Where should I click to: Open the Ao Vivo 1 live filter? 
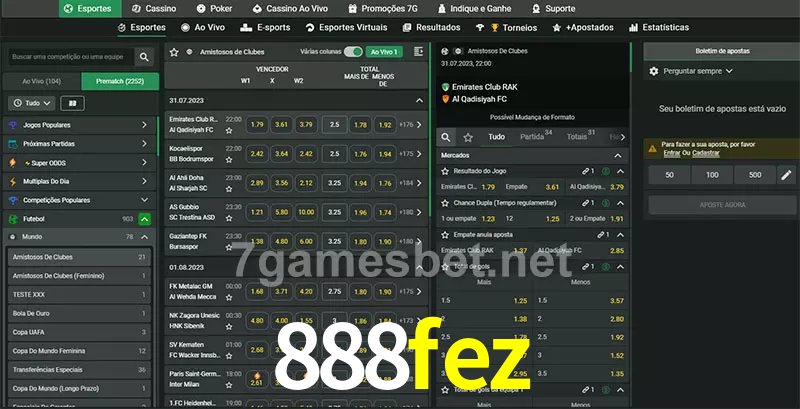(384, 52)
